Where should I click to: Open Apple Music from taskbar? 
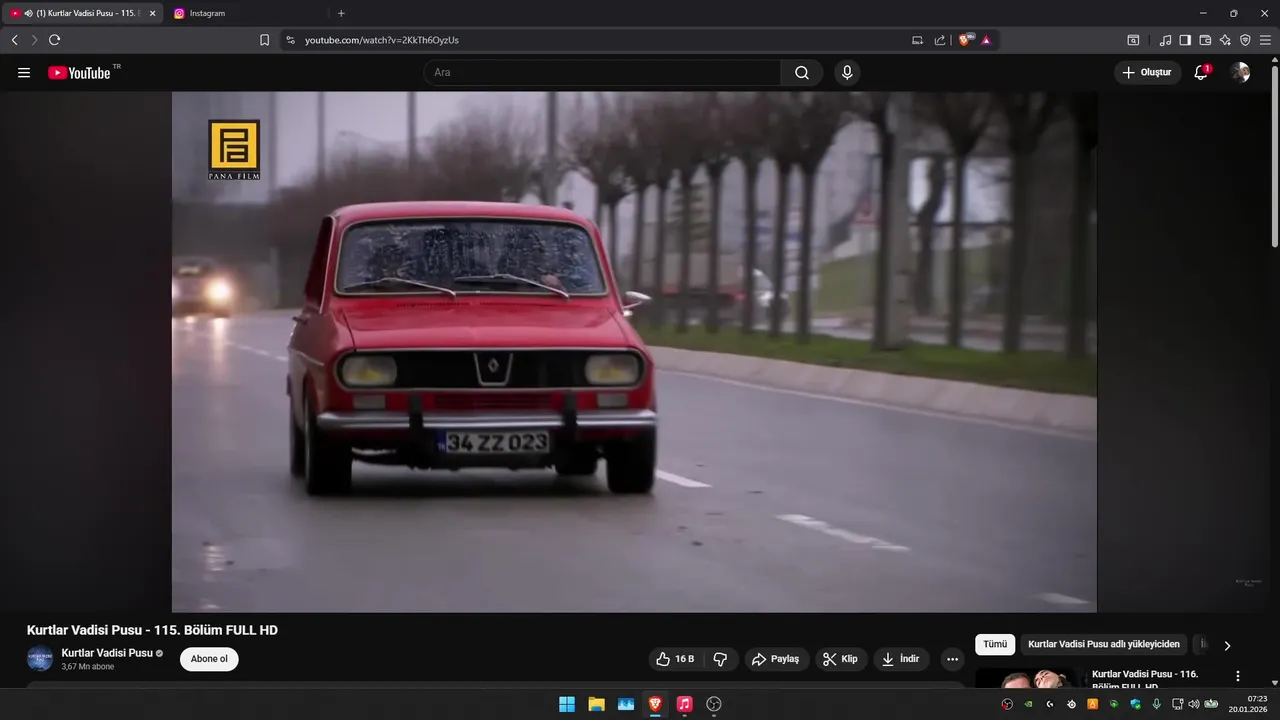[684, 704]
